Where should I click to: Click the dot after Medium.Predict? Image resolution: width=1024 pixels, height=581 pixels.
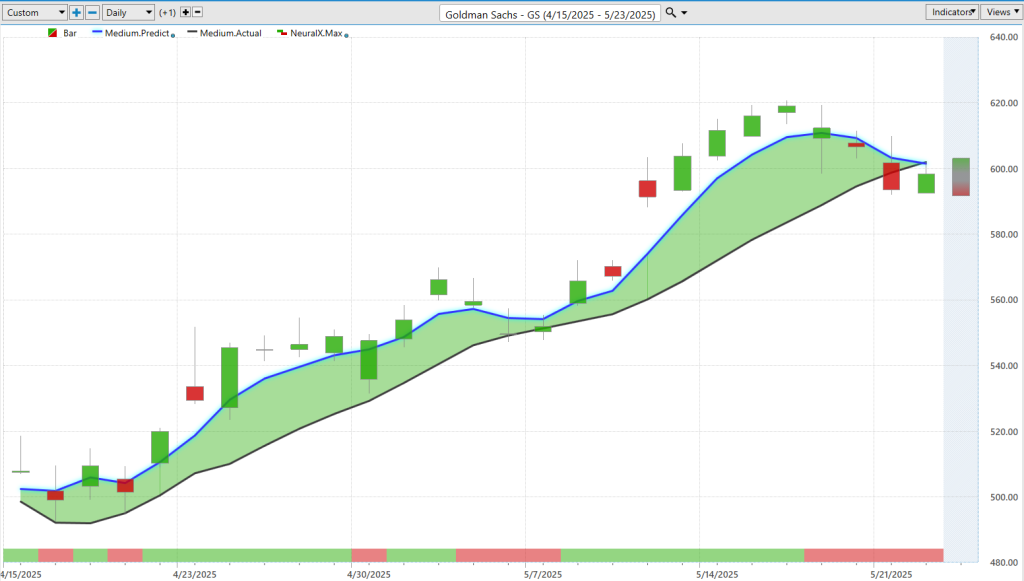click(x=173, y=35)
